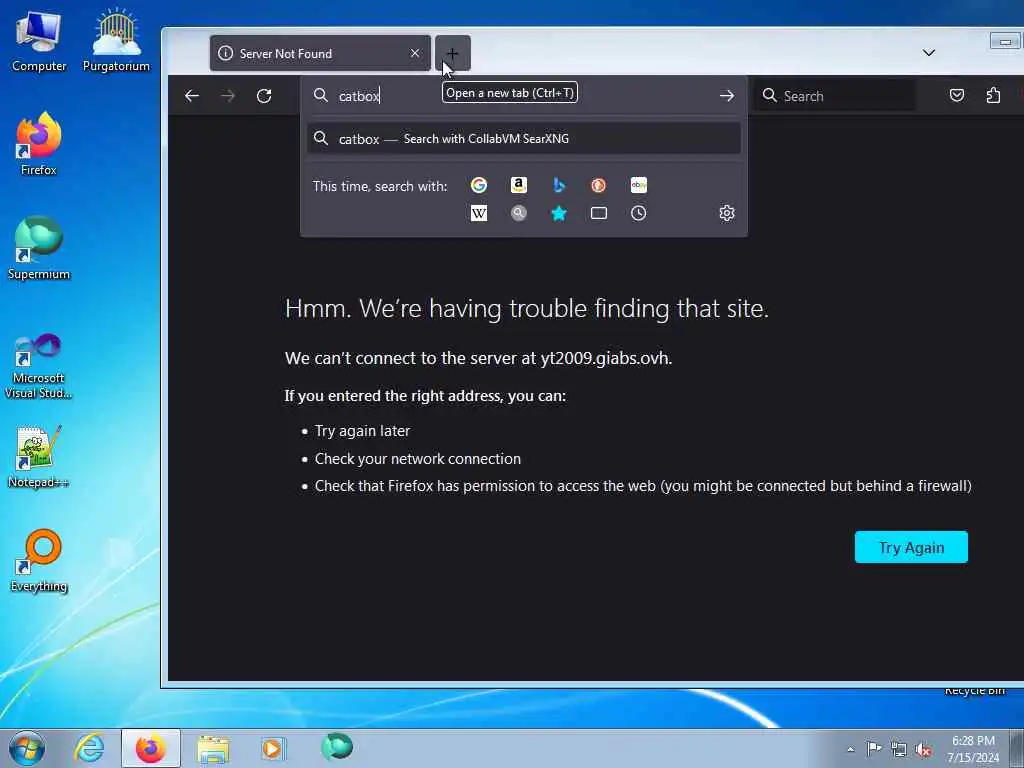Screen dimensions: 1024x768
Task: Search this time with Bing
Action: tap(558, 185)
